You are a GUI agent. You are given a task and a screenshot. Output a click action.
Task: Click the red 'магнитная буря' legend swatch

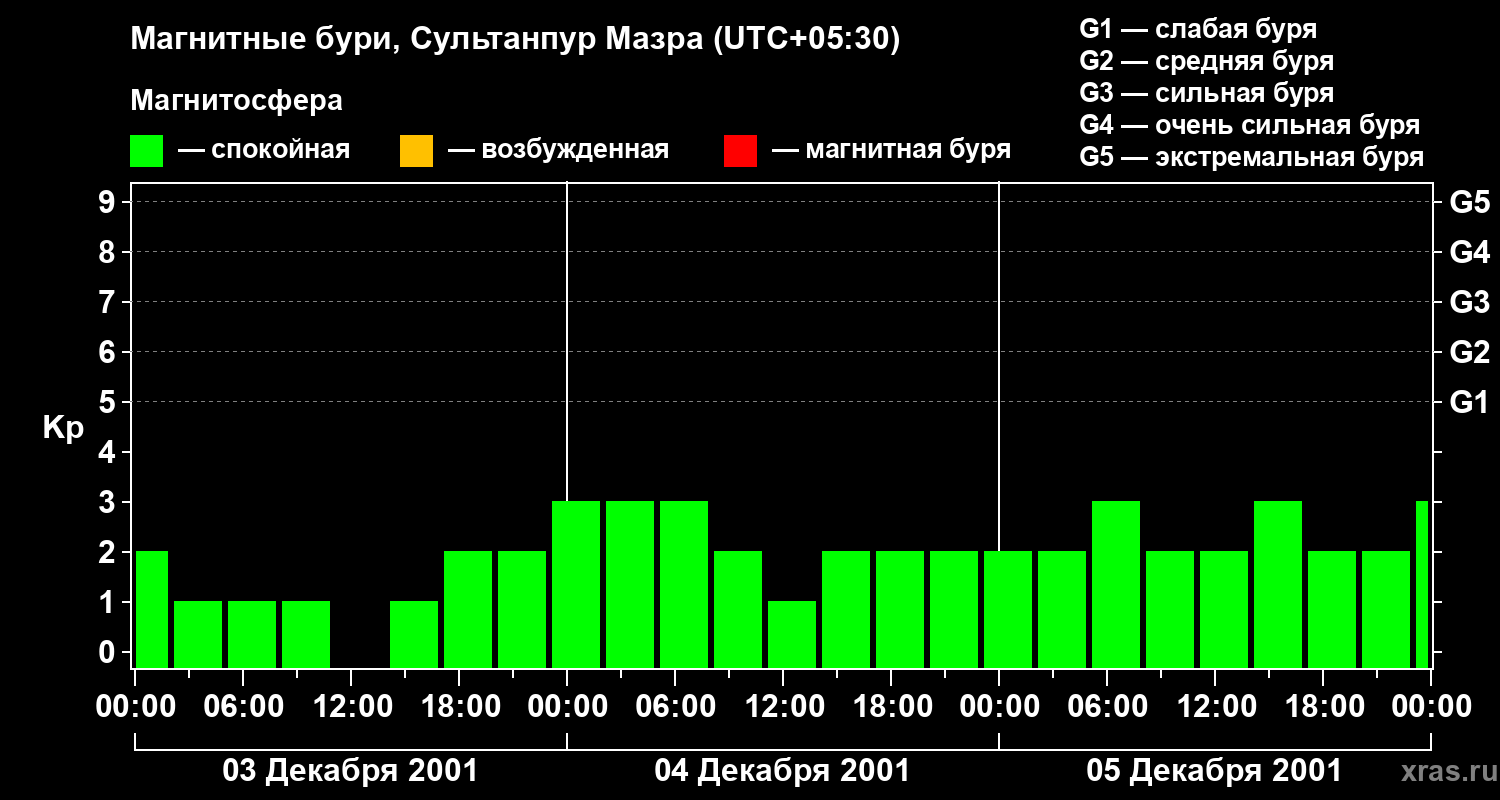click(x=740, y=151)
